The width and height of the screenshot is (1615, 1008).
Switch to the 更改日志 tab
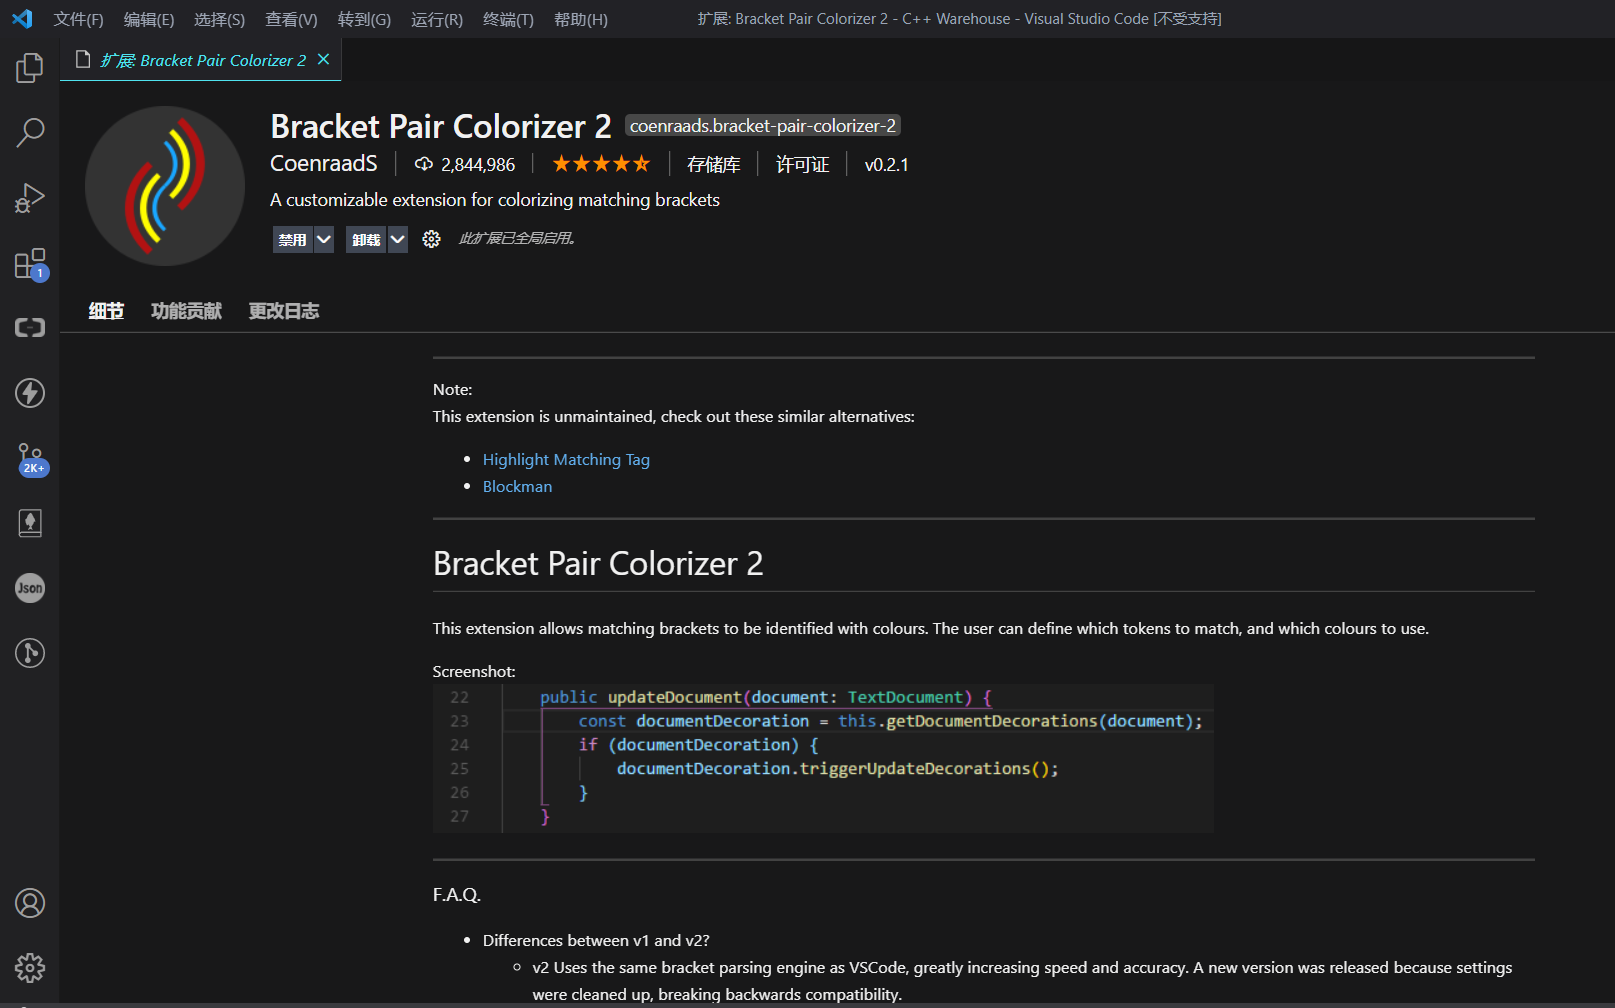tap(284, 311)
